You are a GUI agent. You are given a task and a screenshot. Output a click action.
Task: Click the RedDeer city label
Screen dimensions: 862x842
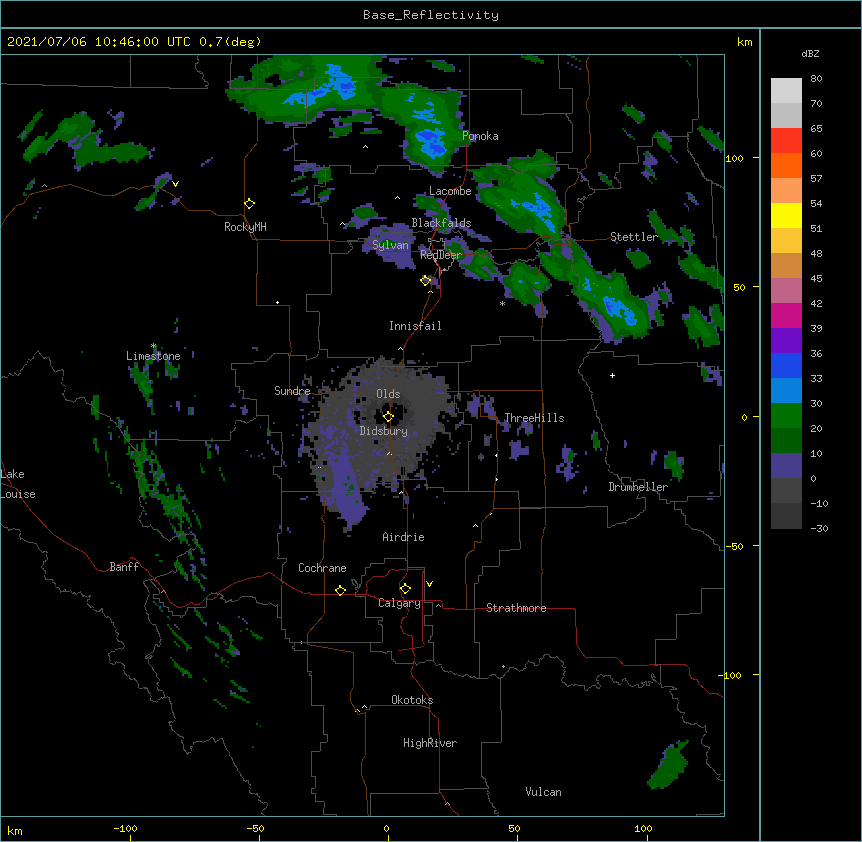[x=441, y=254]
